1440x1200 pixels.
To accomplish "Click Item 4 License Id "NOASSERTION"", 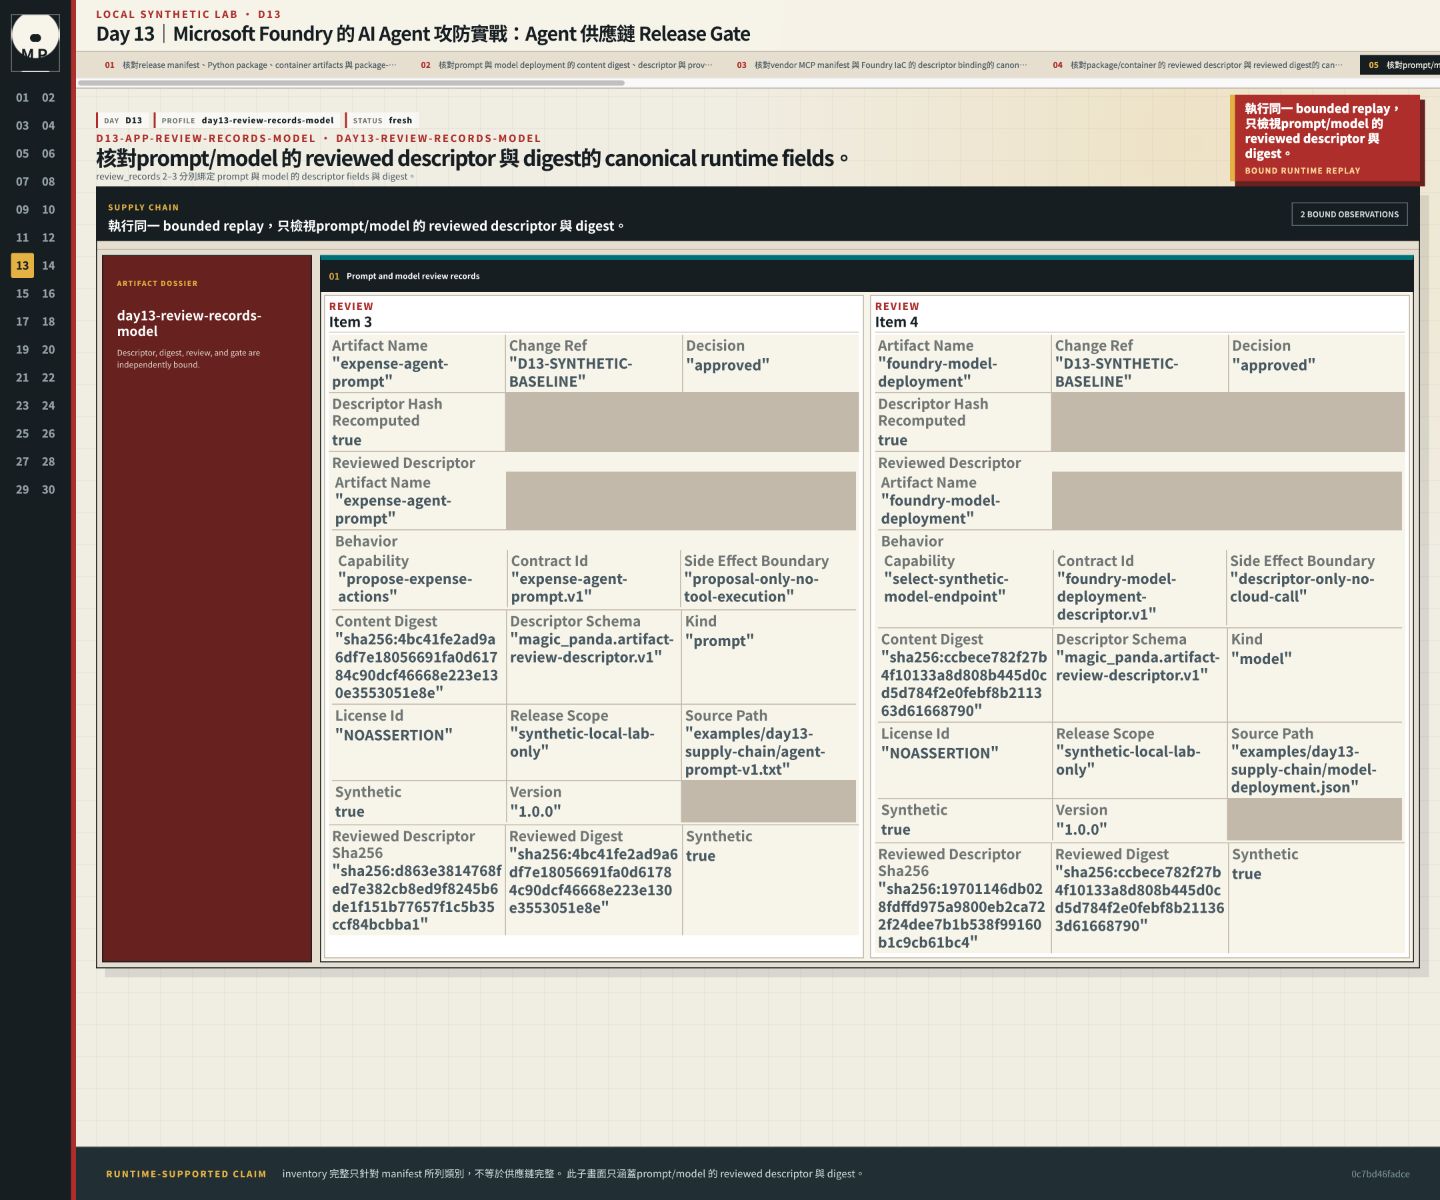I will (939, 753).
